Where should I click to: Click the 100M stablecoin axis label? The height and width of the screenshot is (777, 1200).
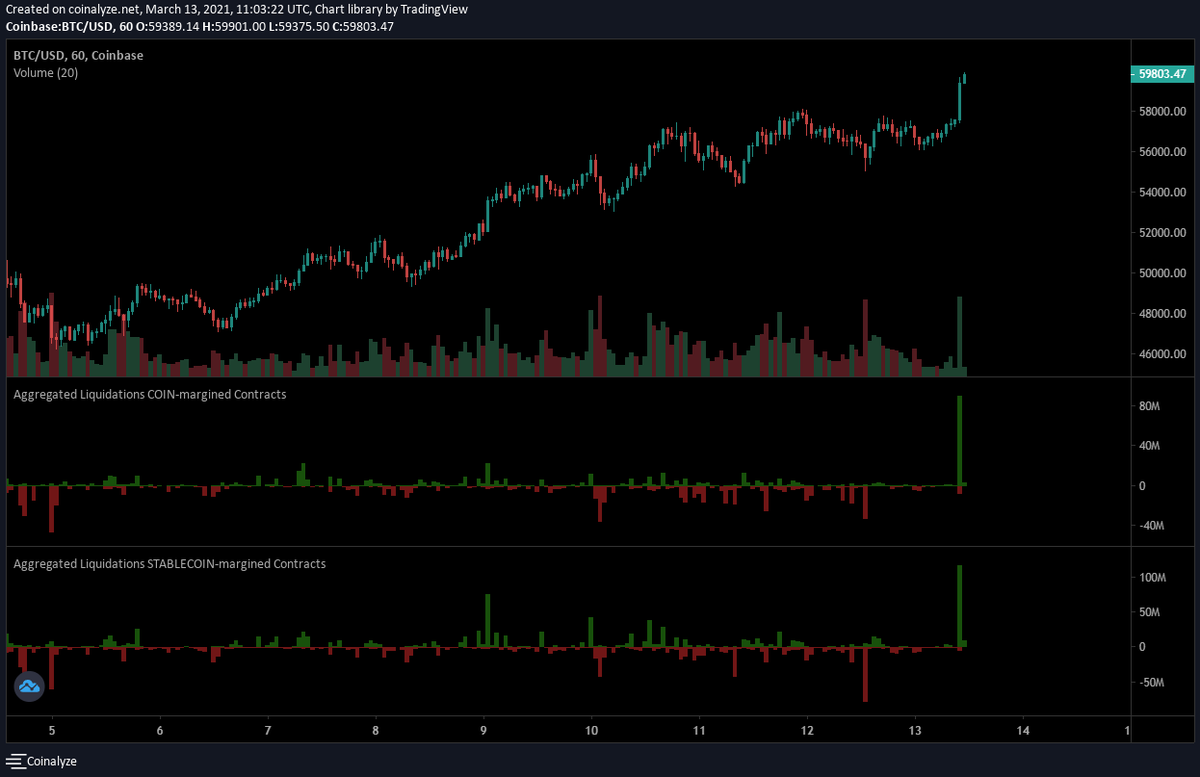click(x=1152, y=578)
